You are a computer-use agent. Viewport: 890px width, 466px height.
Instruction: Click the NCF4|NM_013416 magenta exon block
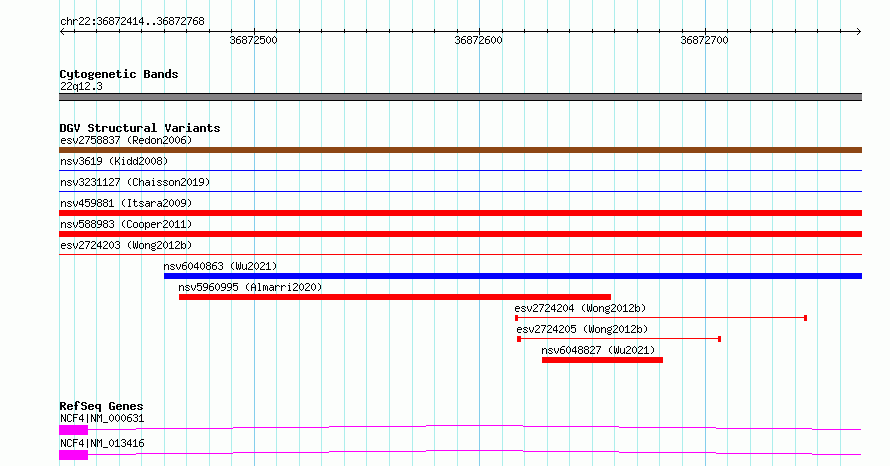point(74,455)
